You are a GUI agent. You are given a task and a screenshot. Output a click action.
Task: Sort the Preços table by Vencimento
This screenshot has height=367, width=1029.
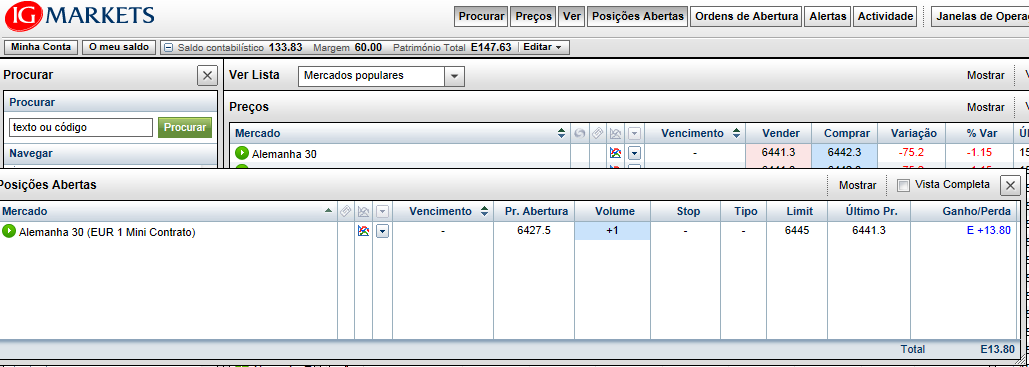pyautogui.click(x=736, y=133)
